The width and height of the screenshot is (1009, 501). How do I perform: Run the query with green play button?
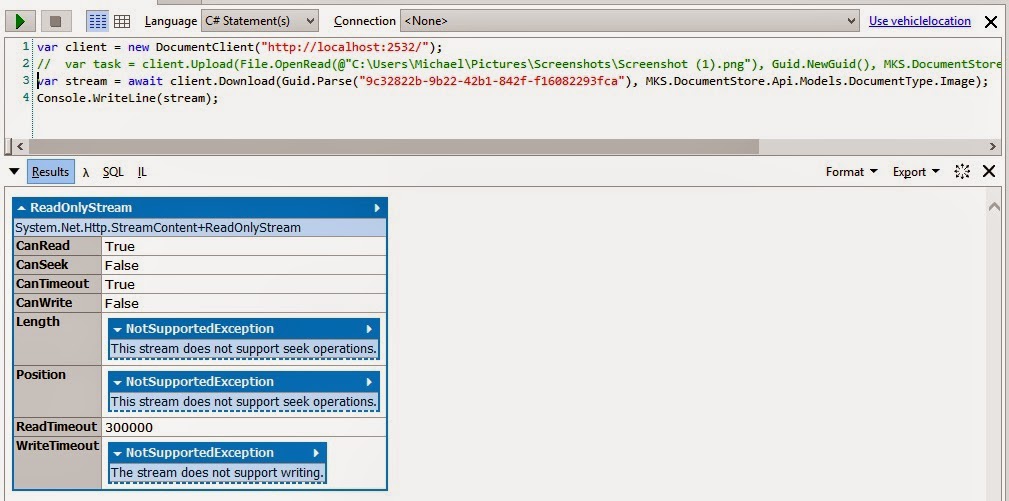(x=21, y=21)
